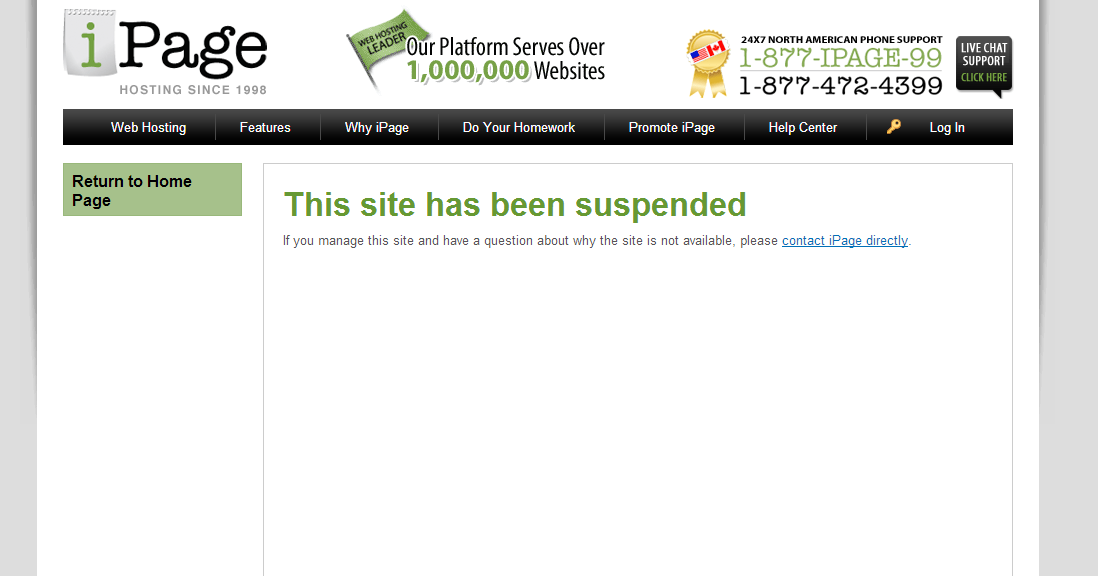The height and width of the screenshot is (576, 1098).
Task: Click Hosting Since 1998 tagline
Action: click(x=193, y=90)
